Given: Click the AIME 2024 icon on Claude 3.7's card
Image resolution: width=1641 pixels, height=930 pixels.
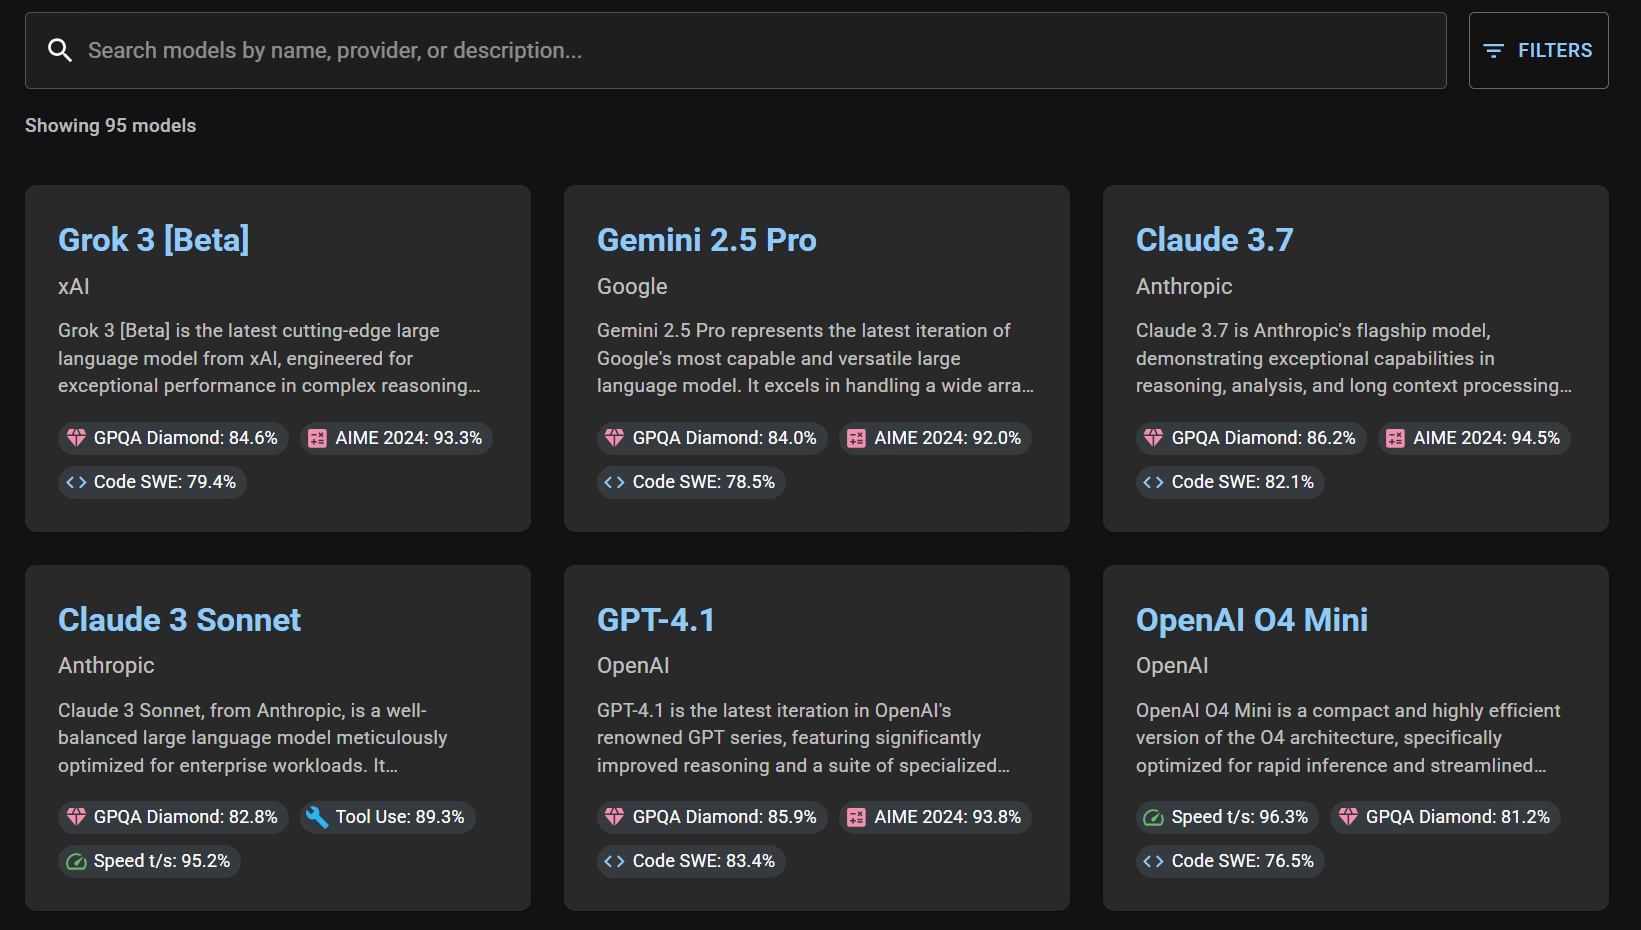Looking at the screenshot, I should [x=1395, y=437].
